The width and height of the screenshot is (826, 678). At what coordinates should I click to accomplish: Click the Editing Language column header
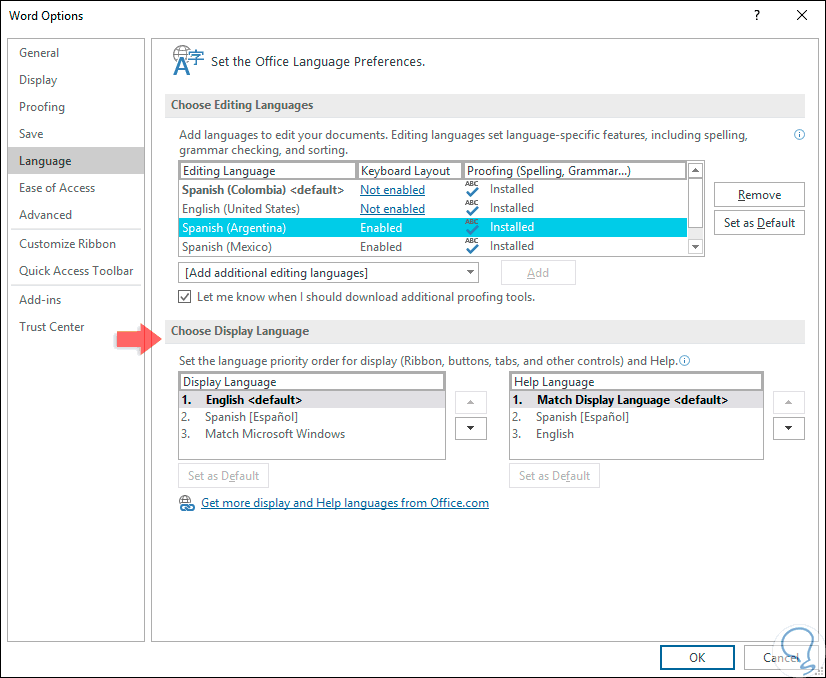click(268, 171)
